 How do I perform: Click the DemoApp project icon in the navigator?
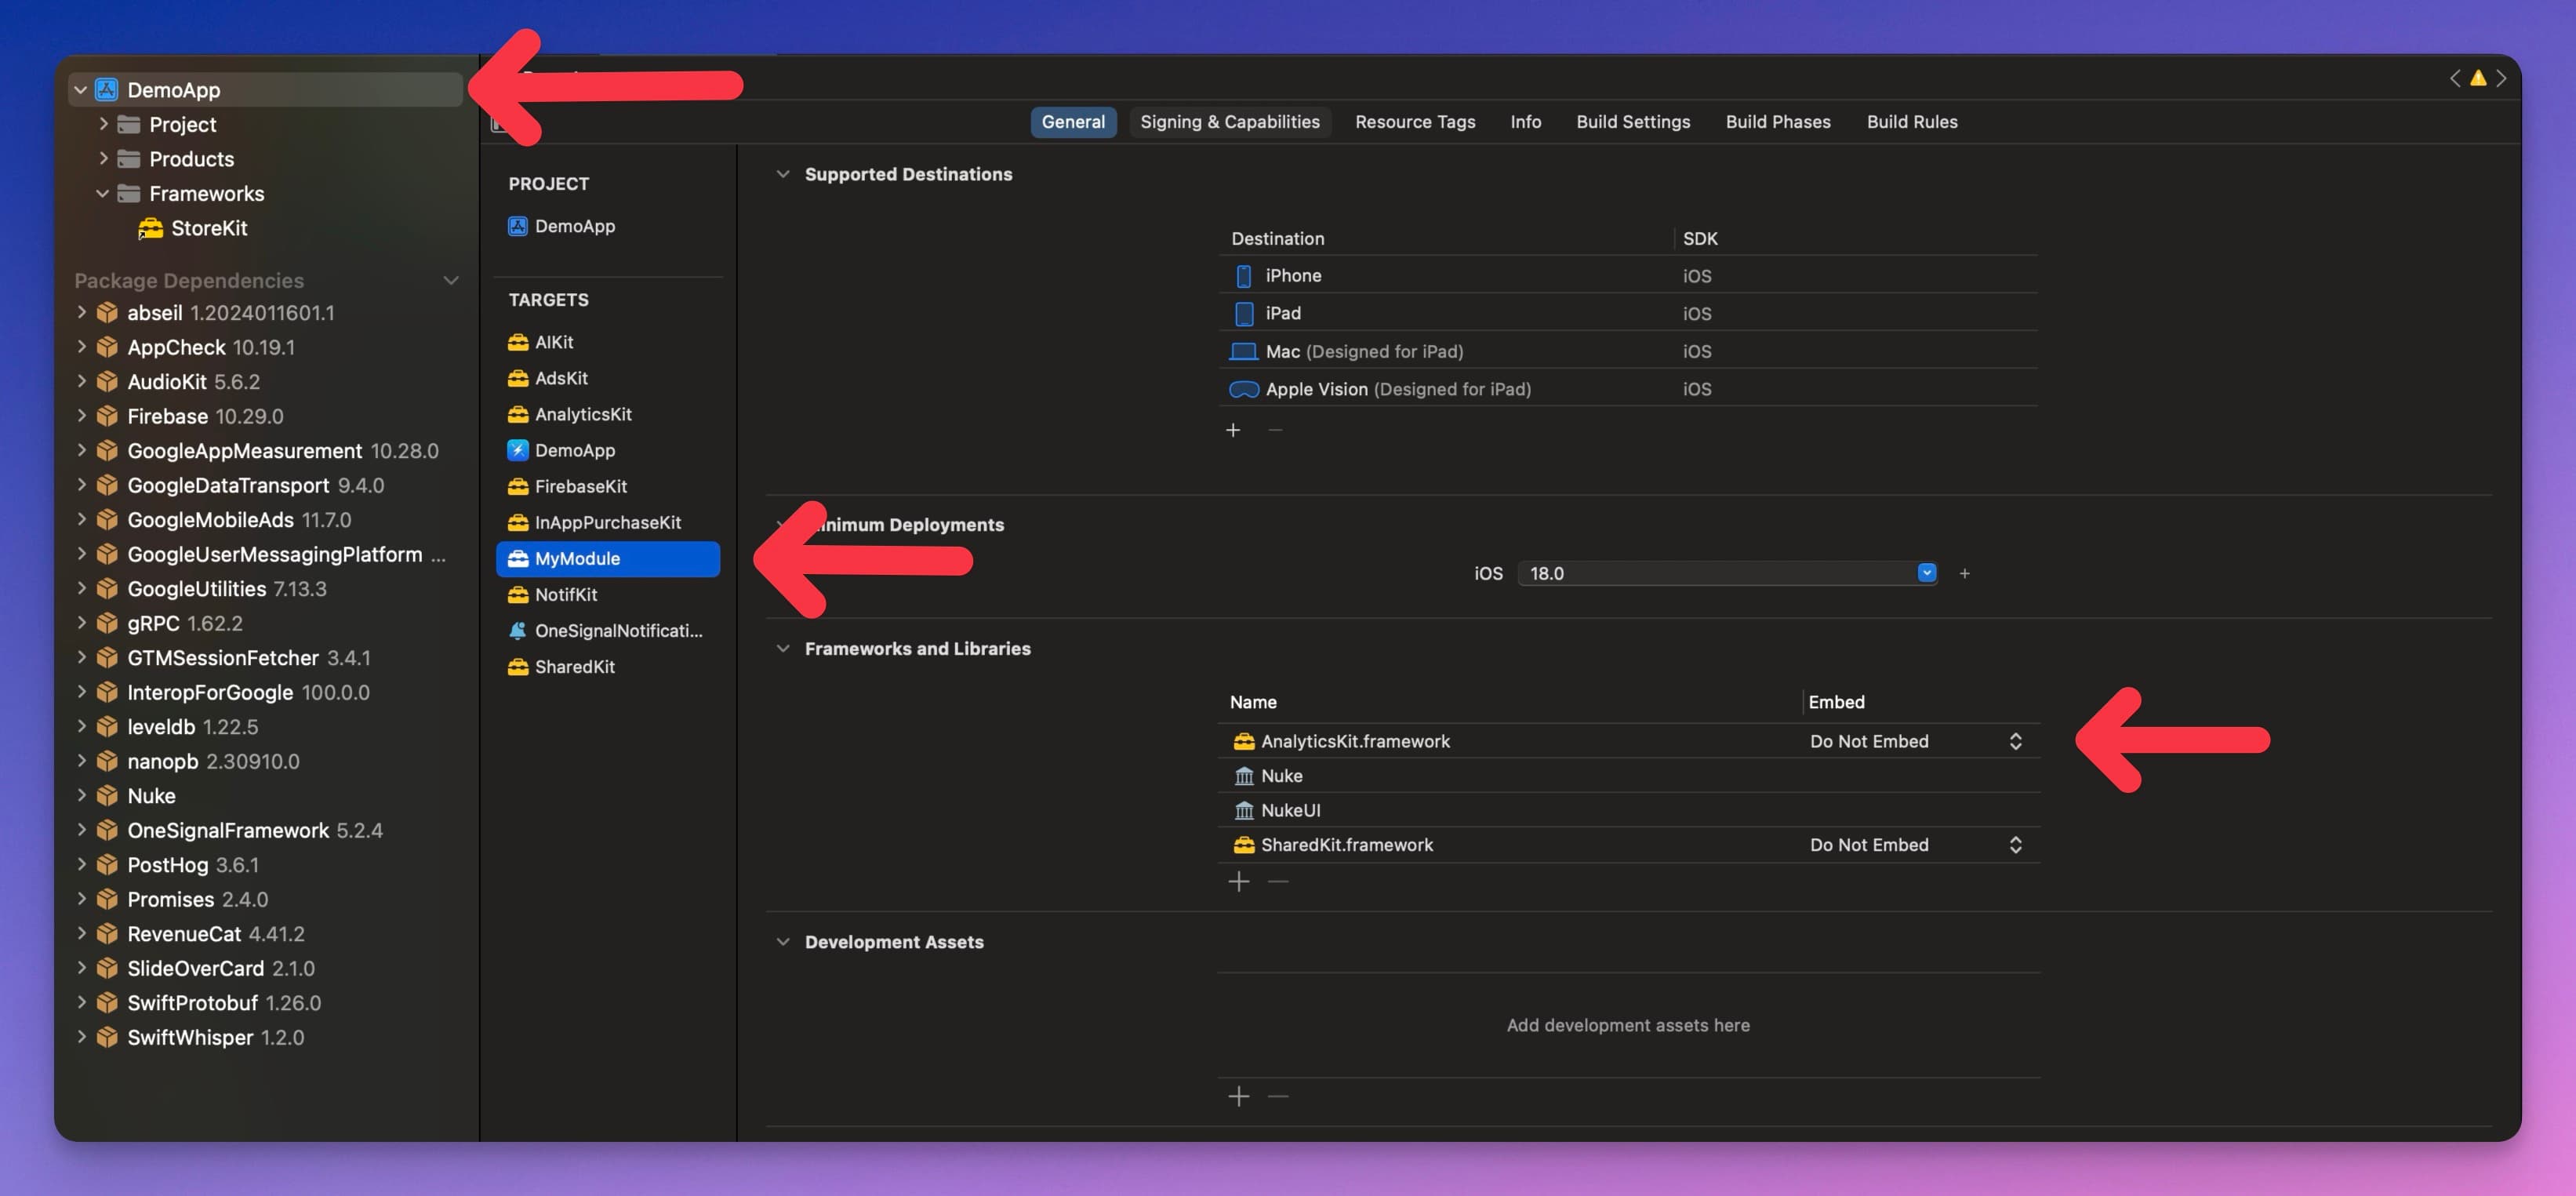(107, 90)
